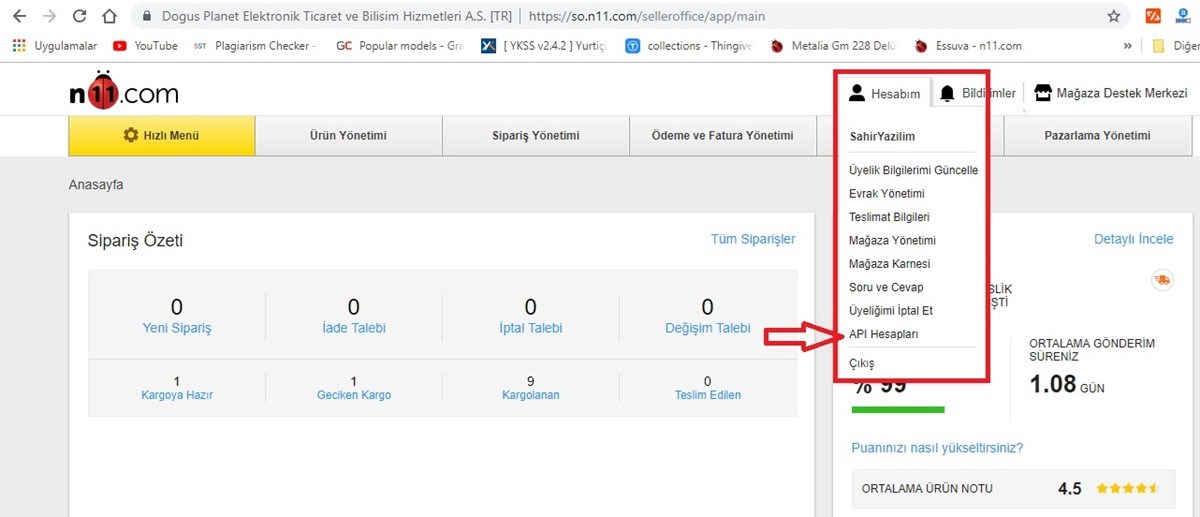The image size is (1200, 517).
Task: Click the orange cargo truck icon
Action: click(x=1162, y=280)
